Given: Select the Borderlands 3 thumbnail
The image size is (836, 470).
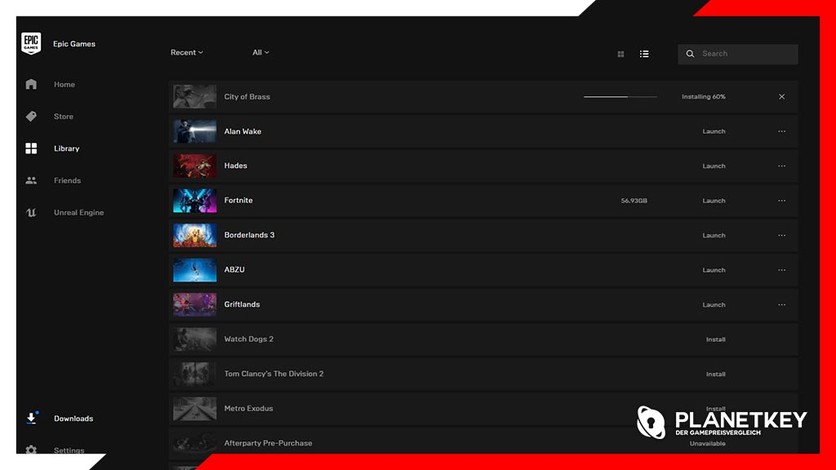Looking at the screenshot, I should tap(194, 235).
